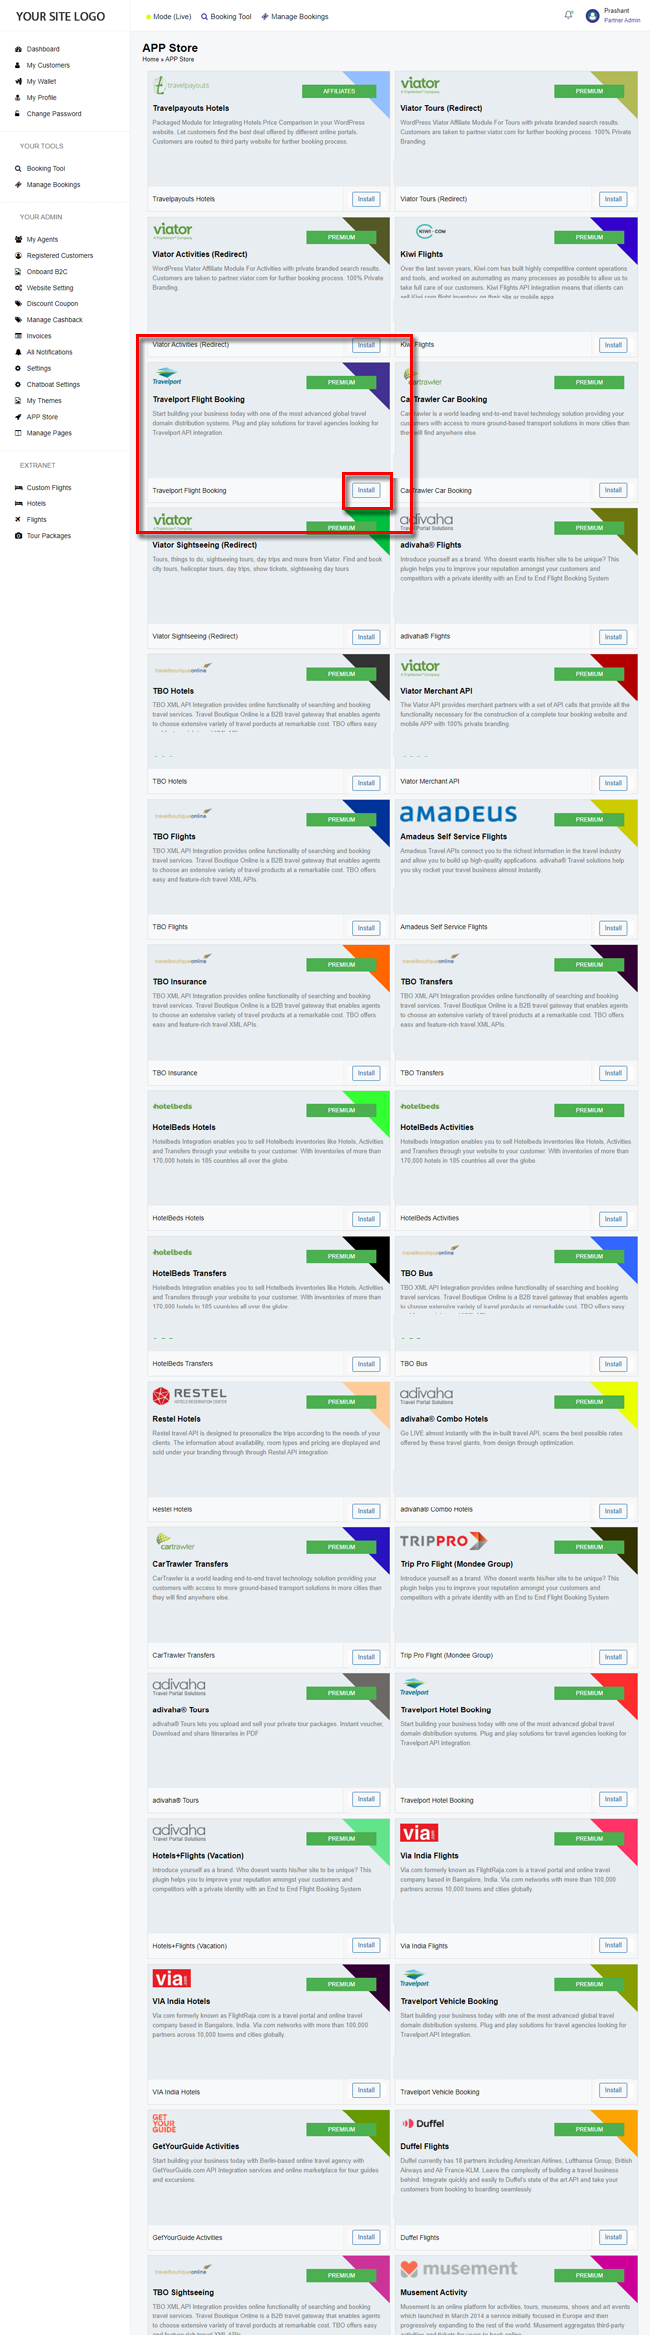Install CarTrawler Transfers

[x=366, y=1657]
